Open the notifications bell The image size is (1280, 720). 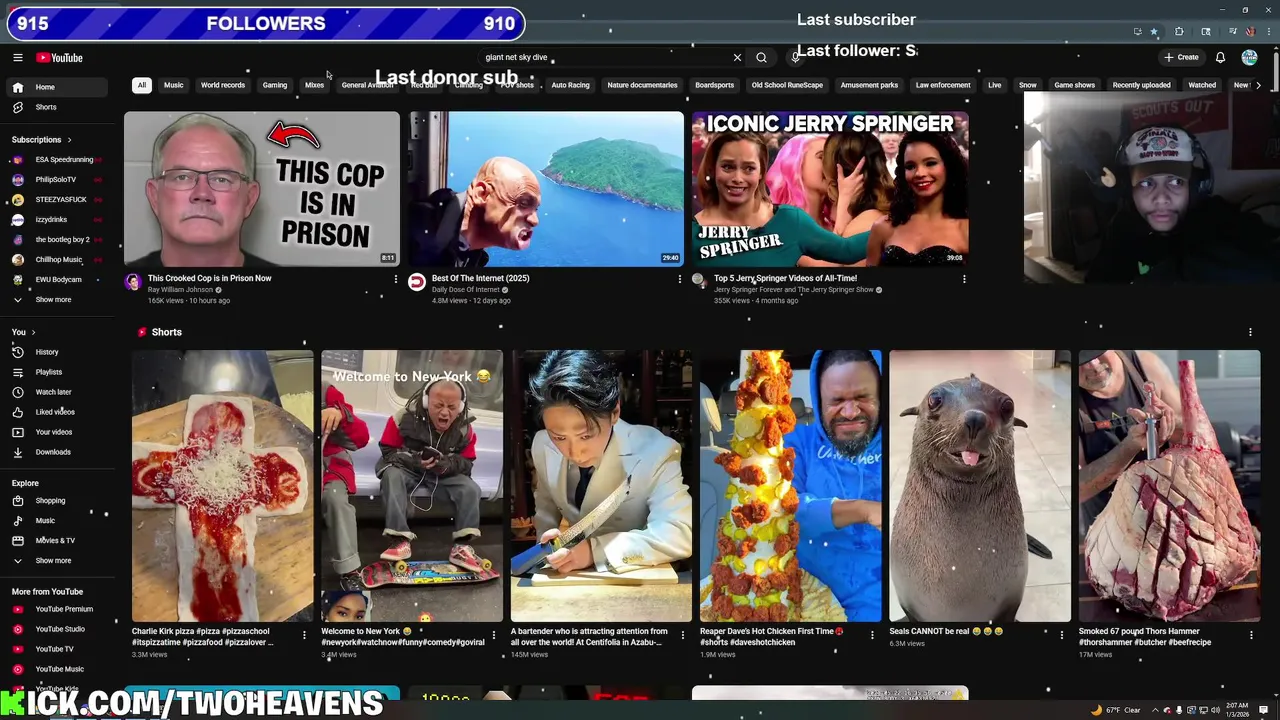1220,58
